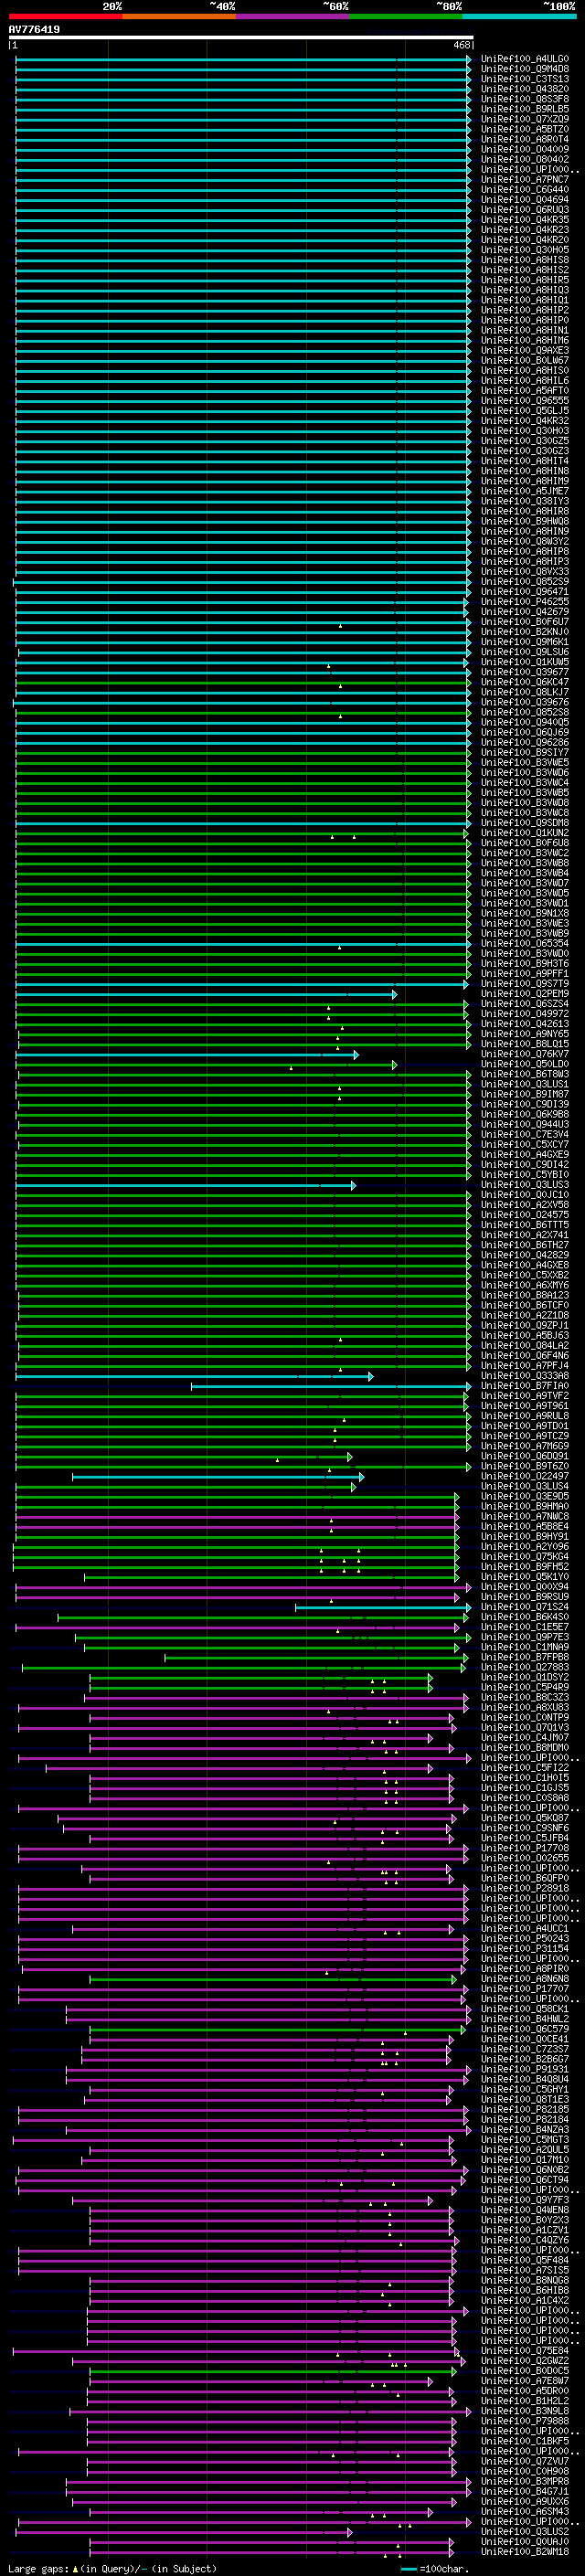The width and height of the screenshot is (585, 2576).
Task: Select hit UniRef100_C1E5E7
Action: (x=525, y=1627)
